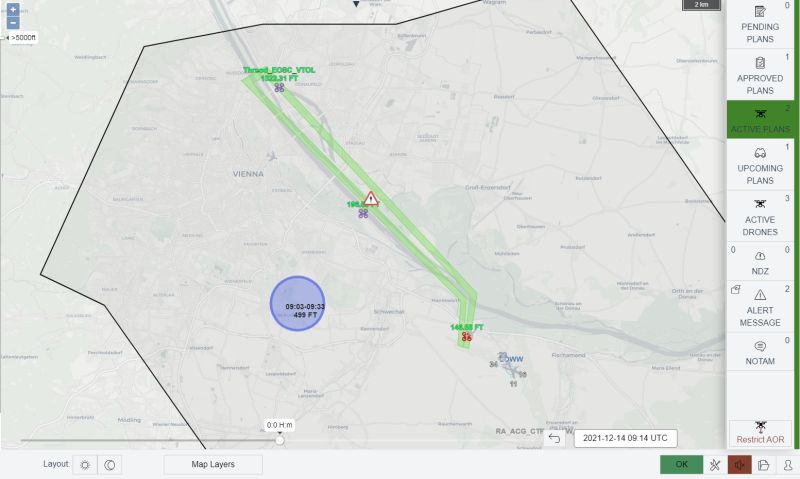Expand the Map Layers menu
This screenshot has width=800, height=479.
click(x=213, y=464)
